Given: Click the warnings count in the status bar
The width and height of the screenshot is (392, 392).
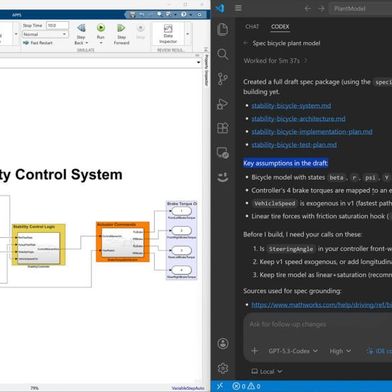Looking at the screenshot, I should pos(254,386).
